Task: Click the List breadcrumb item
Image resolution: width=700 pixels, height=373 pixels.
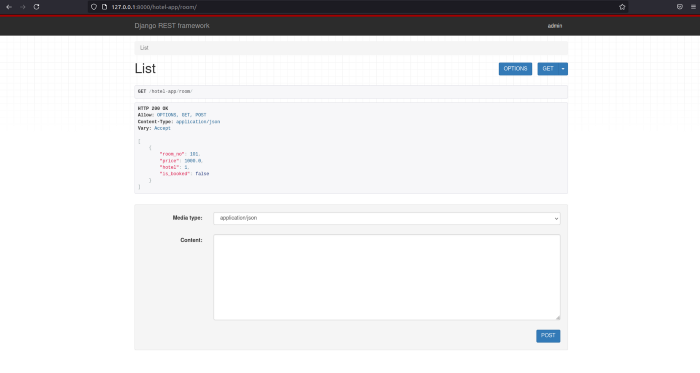Action: click(144, 48)
